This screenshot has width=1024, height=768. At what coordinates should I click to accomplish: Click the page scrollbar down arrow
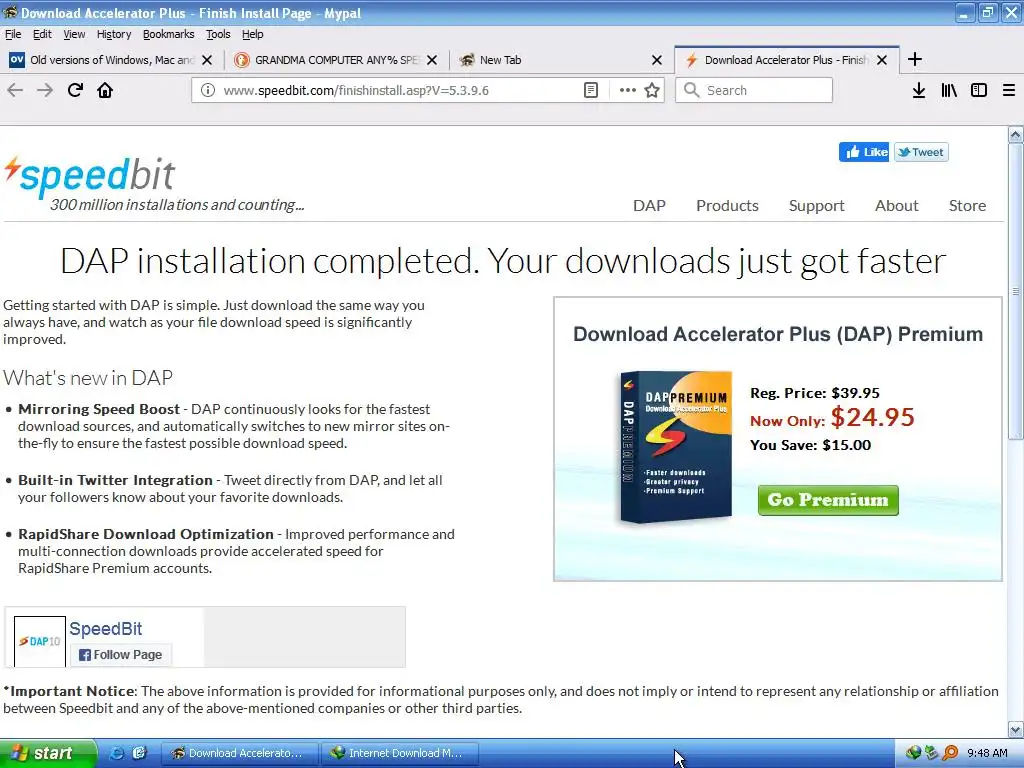(1016, 729)
